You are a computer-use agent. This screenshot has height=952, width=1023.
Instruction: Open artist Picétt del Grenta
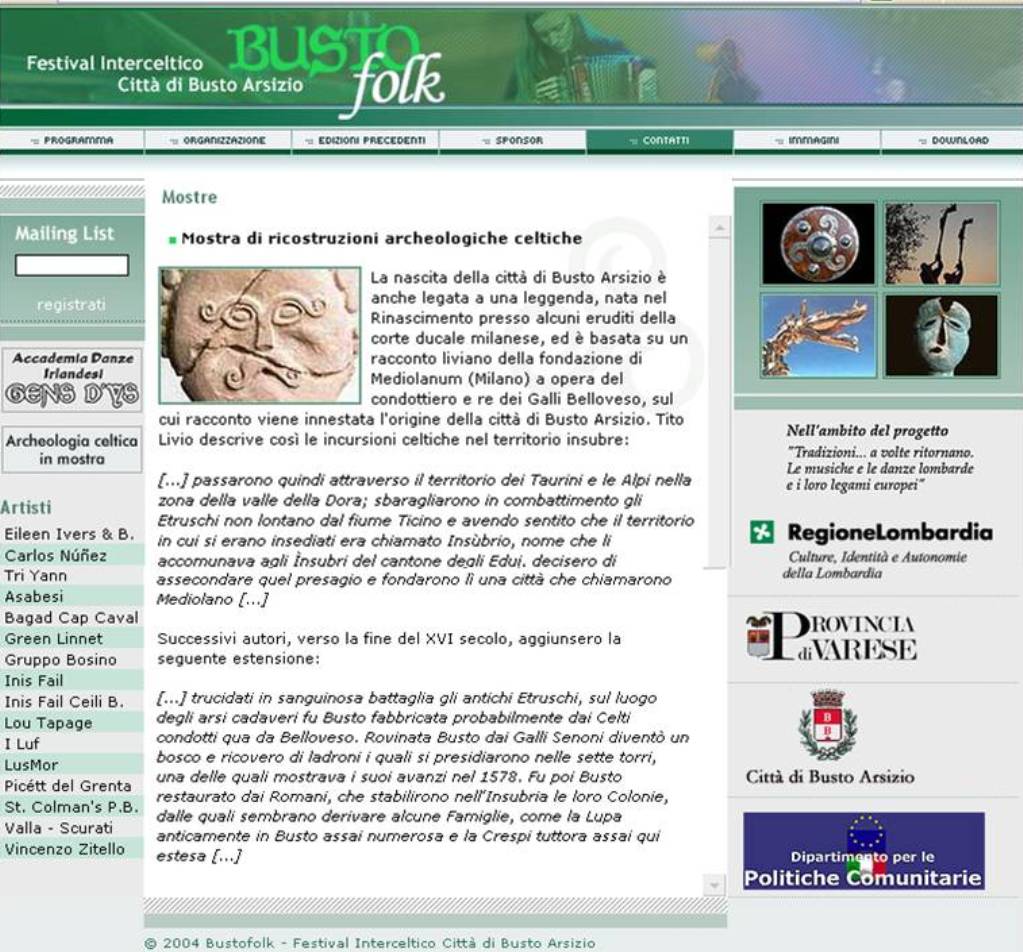[68, 786]
